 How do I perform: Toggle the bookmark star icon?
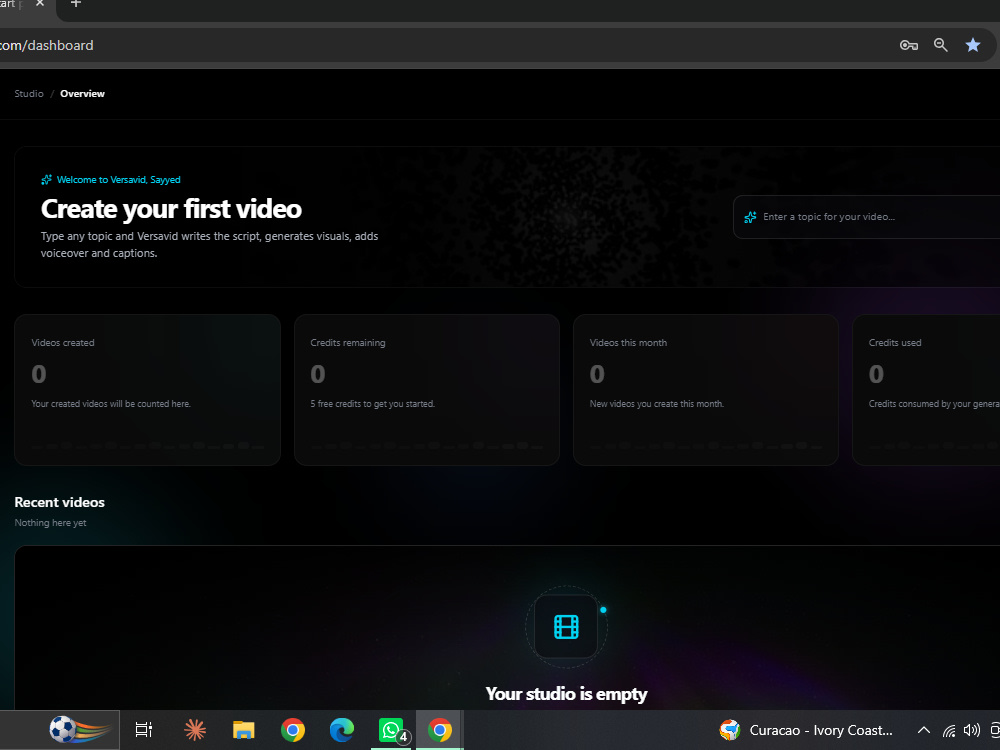[973, 45]
